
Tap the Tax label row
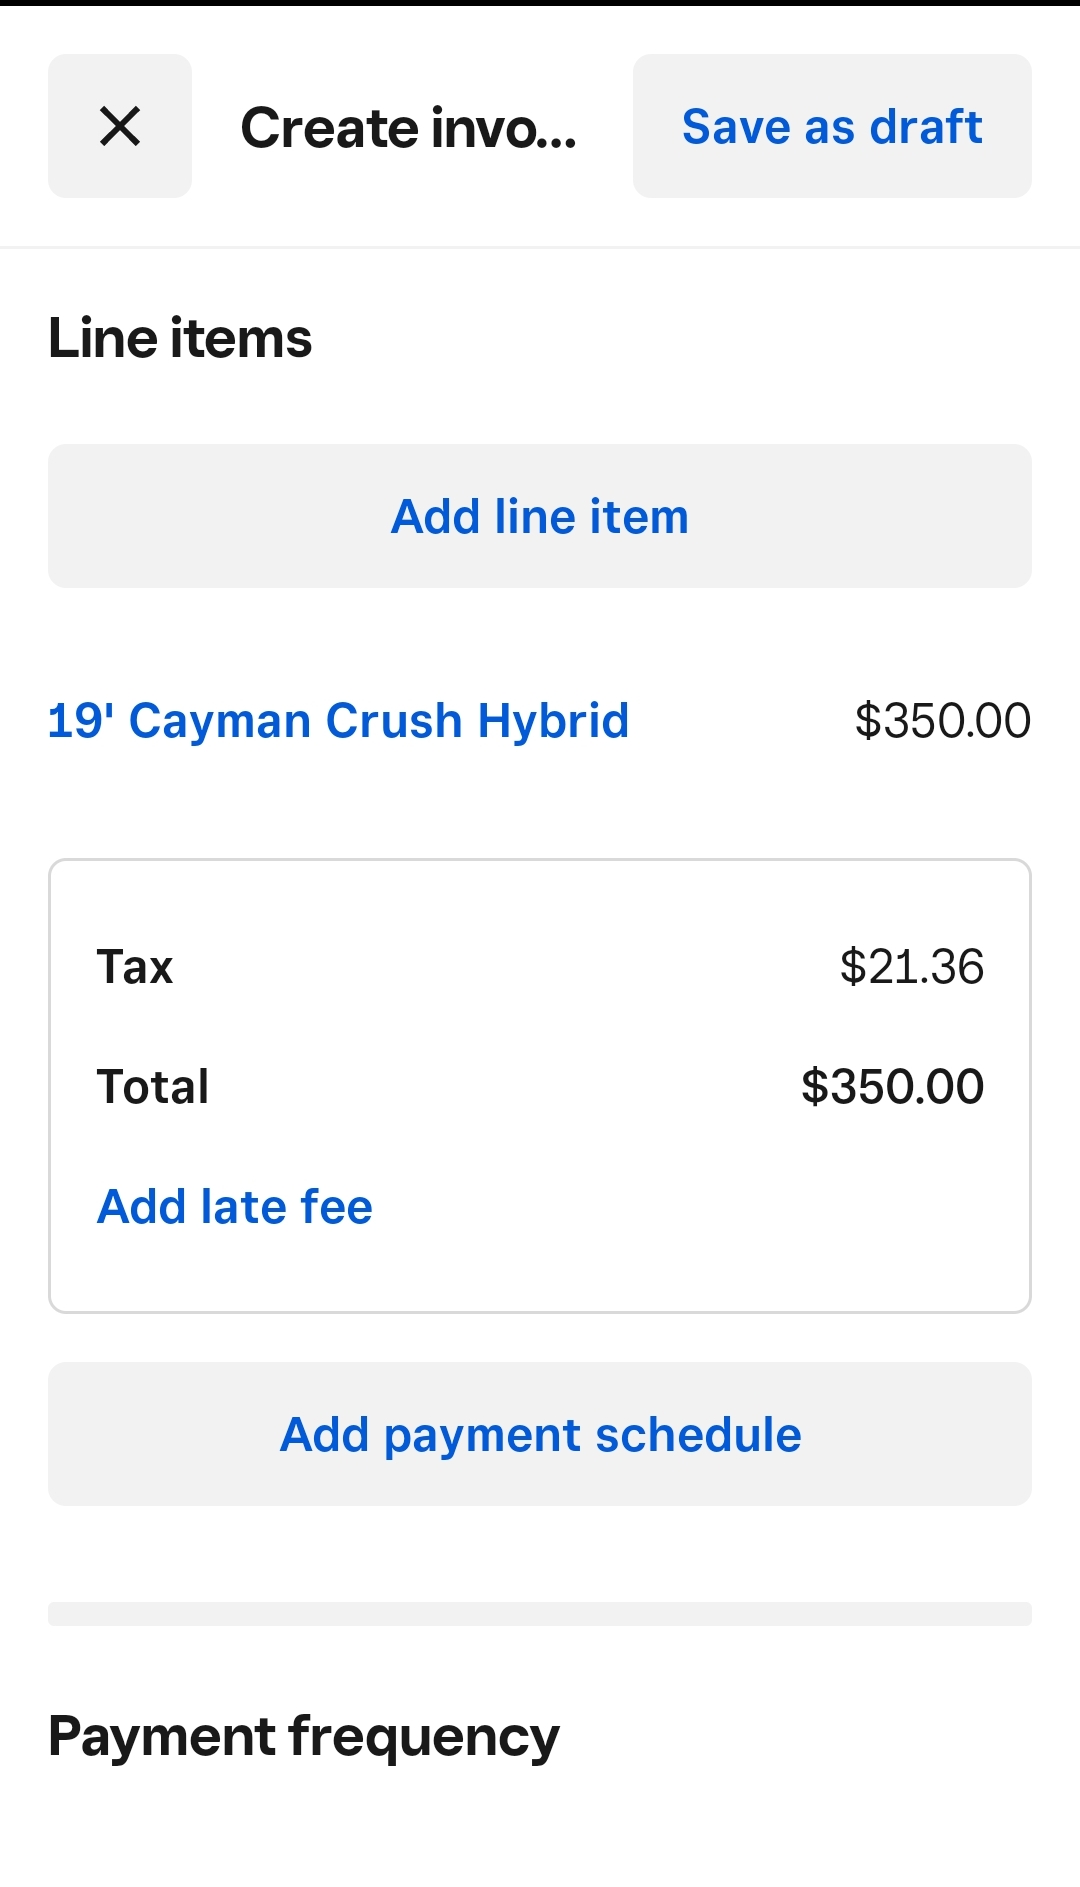point(135,967)
